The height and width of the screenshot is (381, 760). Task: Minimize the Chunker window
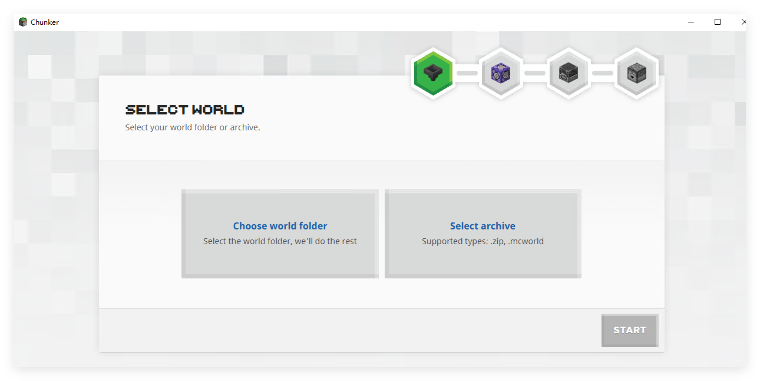click(x=691, y=22)
